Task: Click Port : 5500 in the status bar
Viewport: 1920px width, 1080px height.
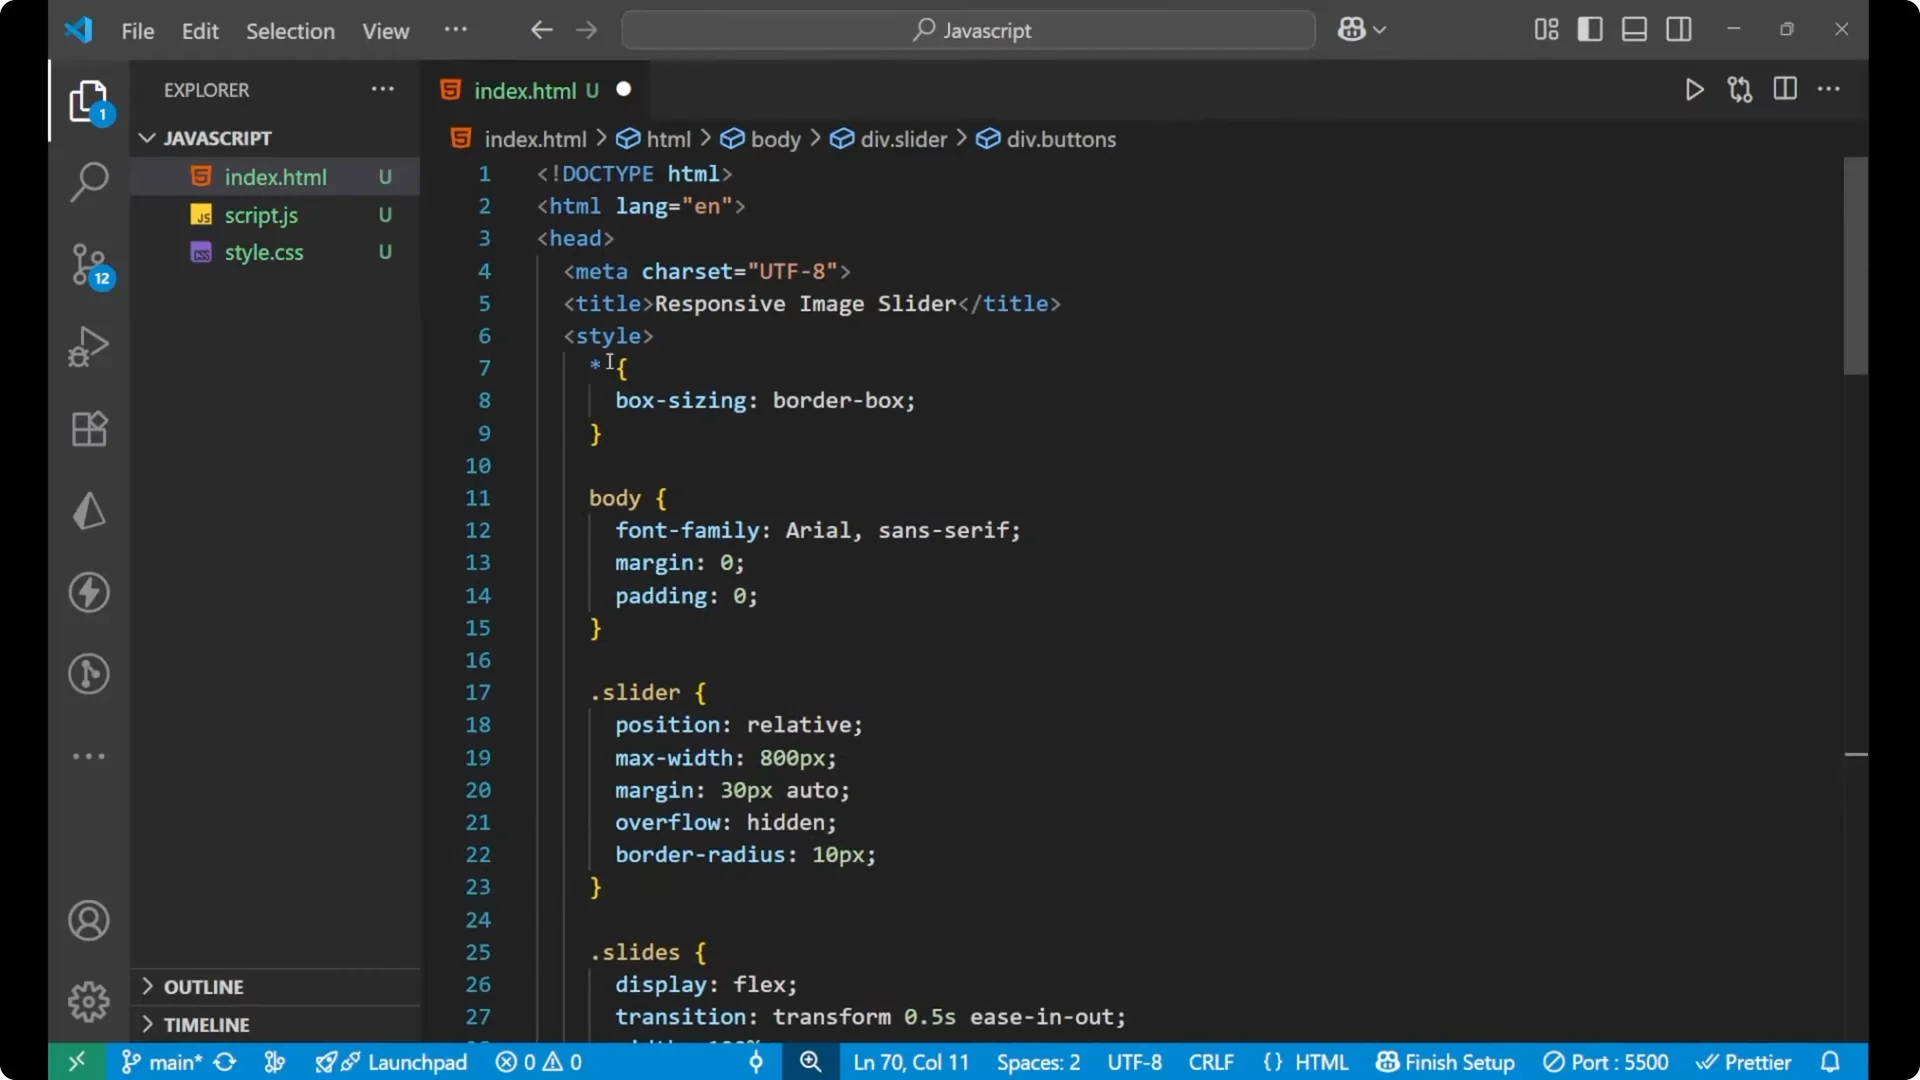Action: tap(1606, 1062)
